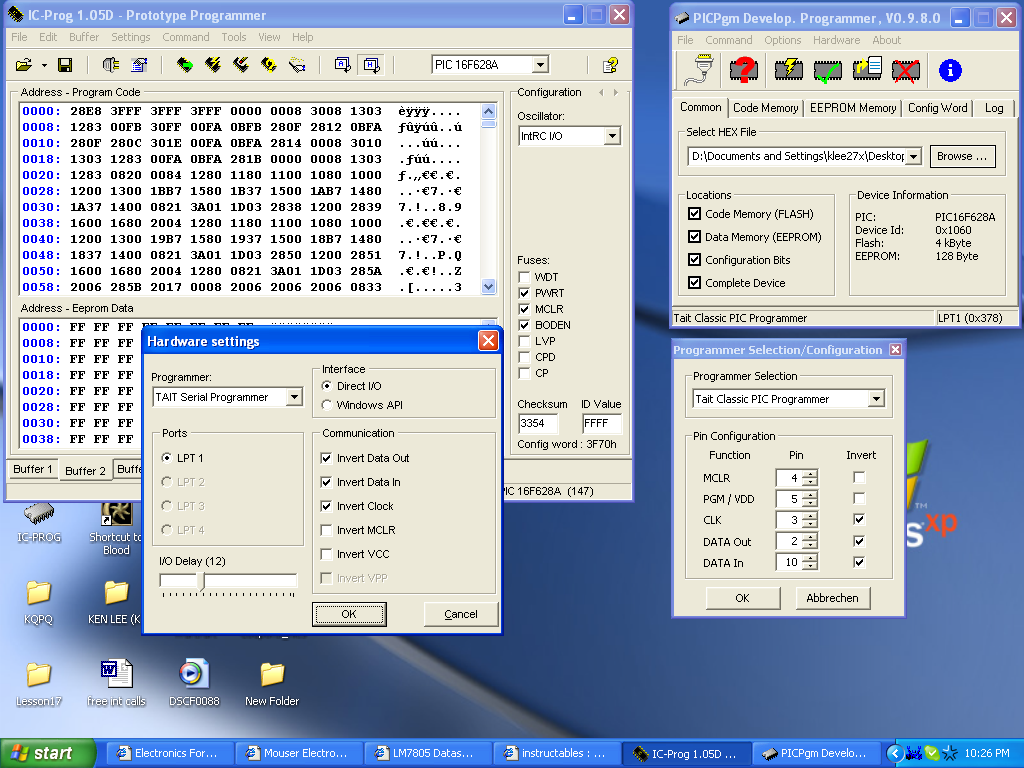The image size is (1024, 768).
Task: Open a file using IC-Prog's folder icon
Action: [24, 65]
